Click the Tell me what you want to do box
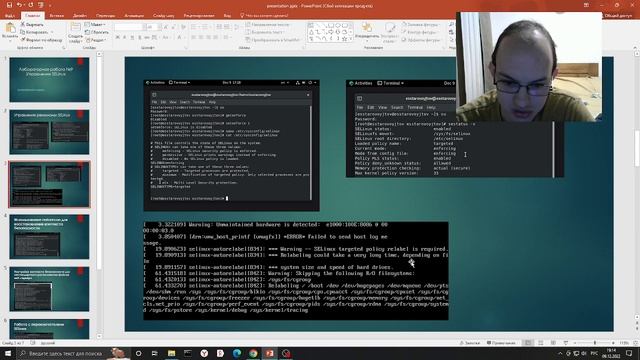The image size is (640, 360). (x=264, y=16)
